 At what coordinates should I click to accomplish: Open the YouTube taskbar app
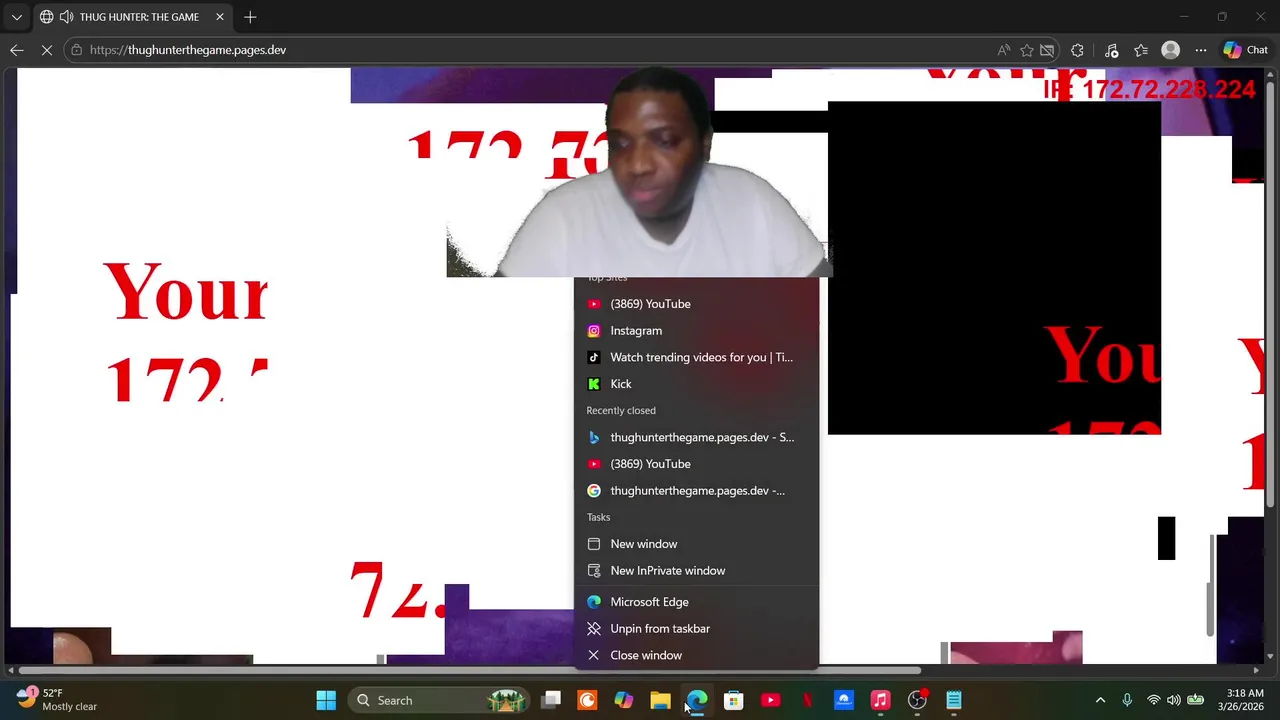click(x=770, y=700)
